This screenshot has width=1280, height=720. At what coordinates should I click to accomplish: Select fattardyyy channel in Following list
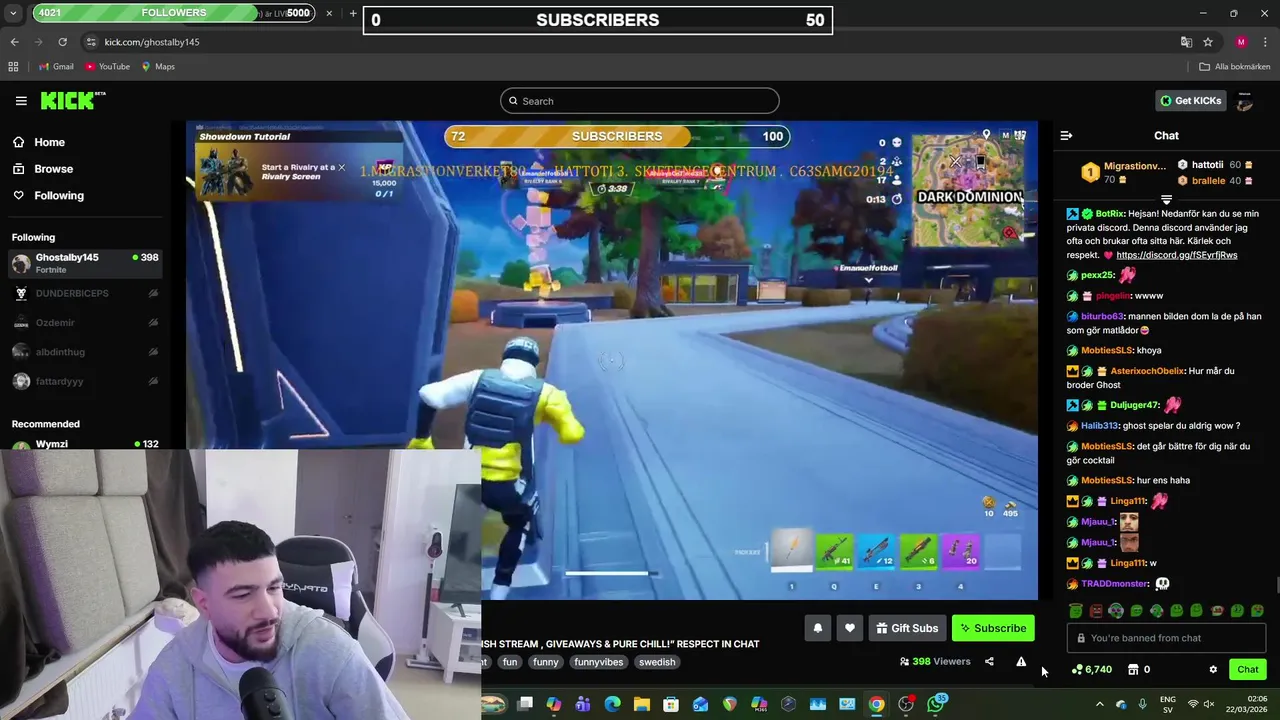coord(85,381)
